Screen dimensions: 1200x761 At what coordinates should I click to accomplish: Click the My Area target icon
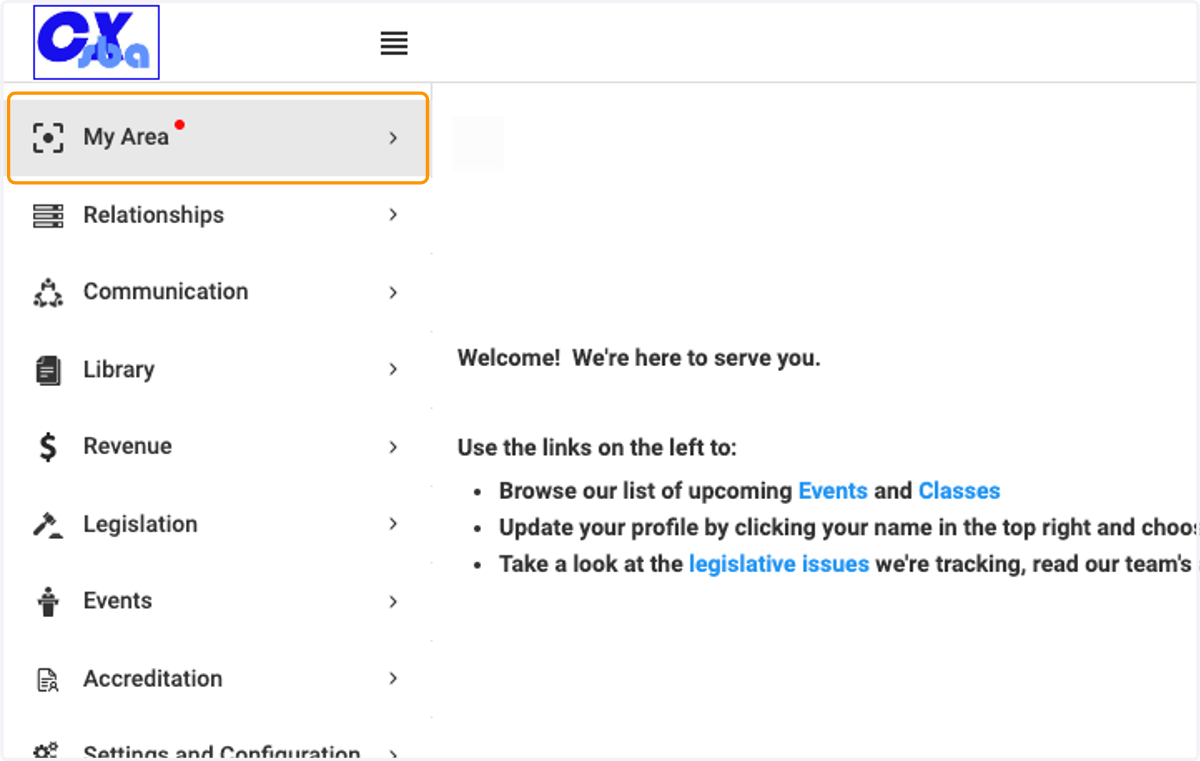[x=48, y=138]
